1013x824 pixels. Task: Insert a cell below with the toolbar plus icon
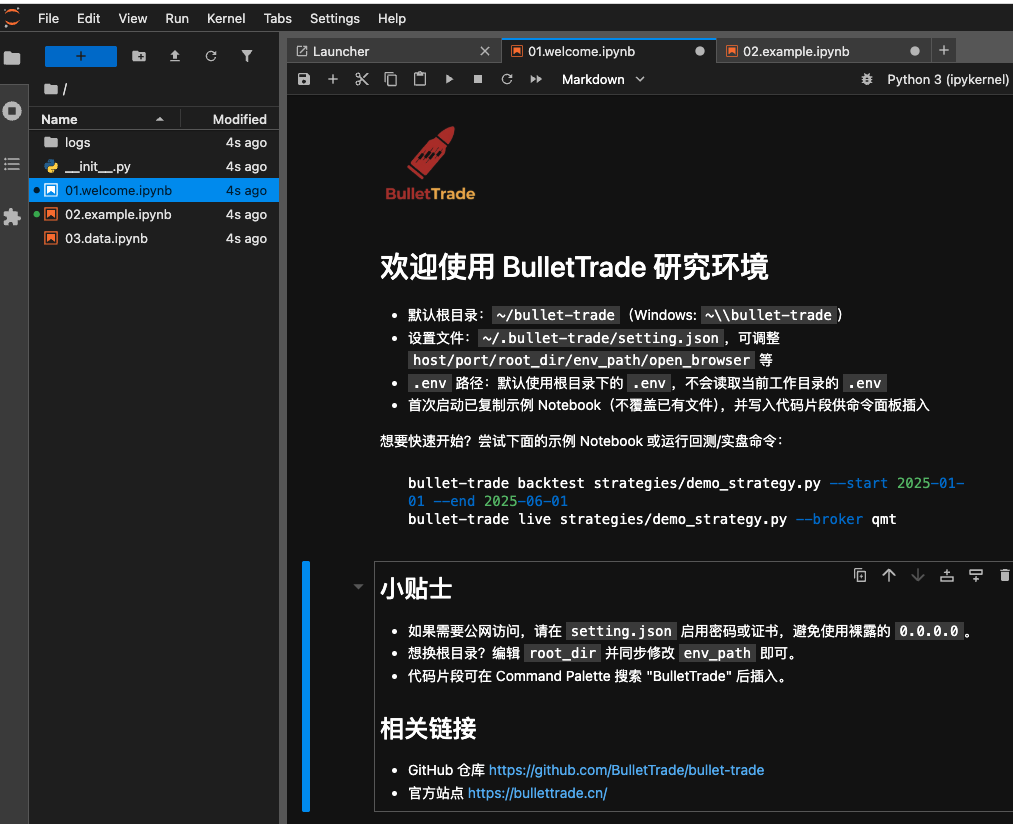pyautogui.click(x=333, y=79)
